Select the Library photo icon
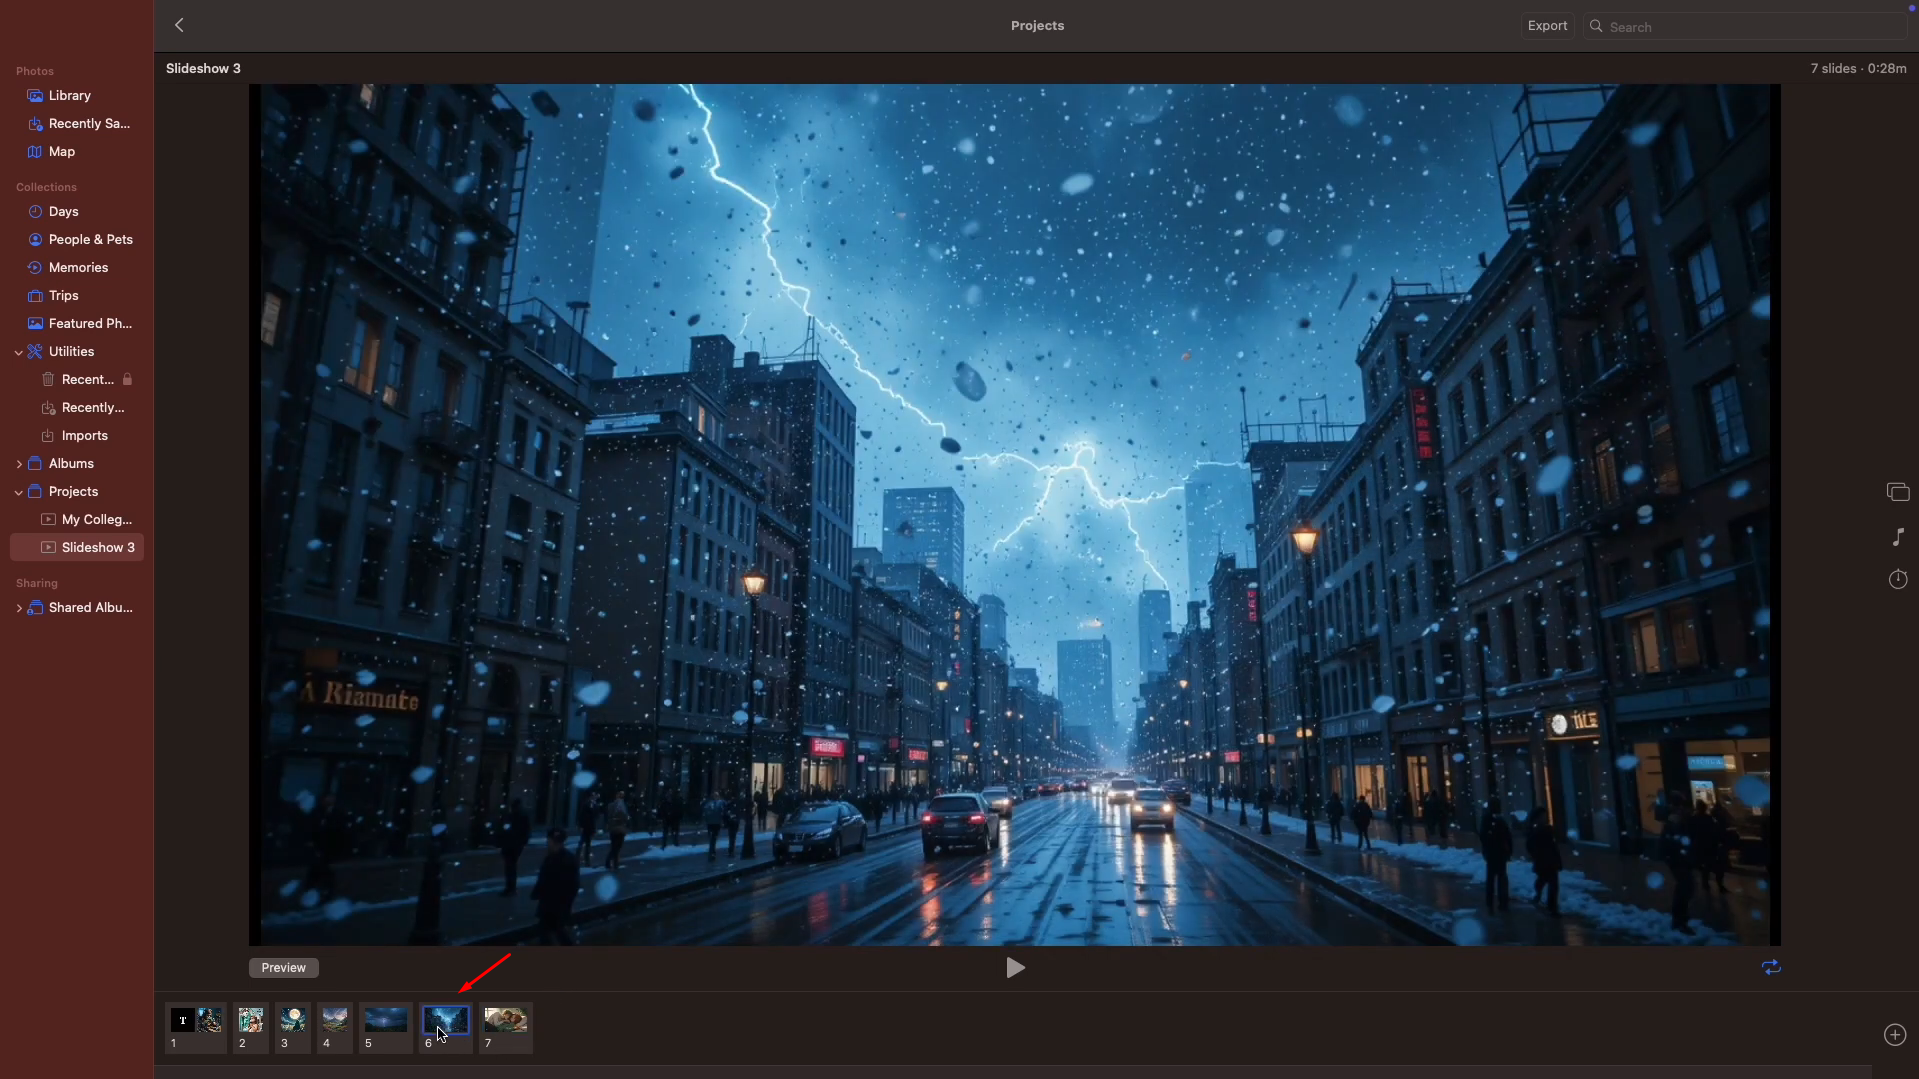 coord(35,96)
